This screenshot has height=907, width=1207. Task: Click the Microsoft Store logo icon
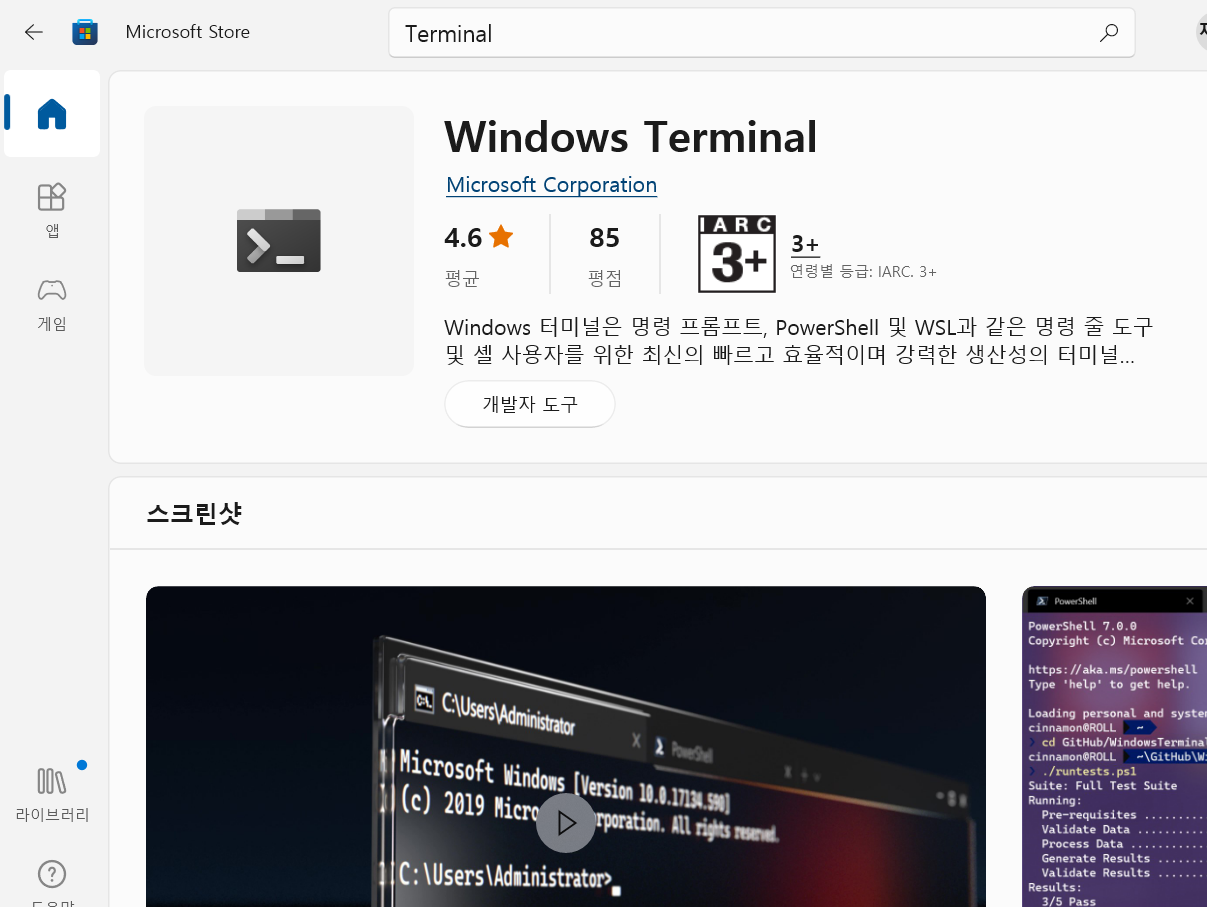coord(85,32)
